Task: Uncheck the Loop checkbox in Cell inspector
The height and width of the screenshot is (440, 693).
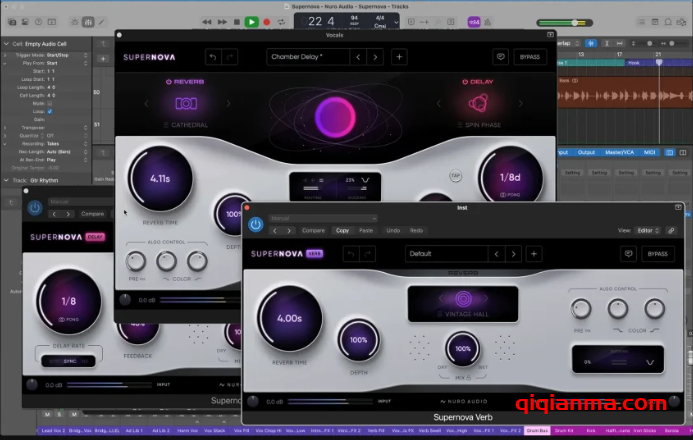Action: 50,111
